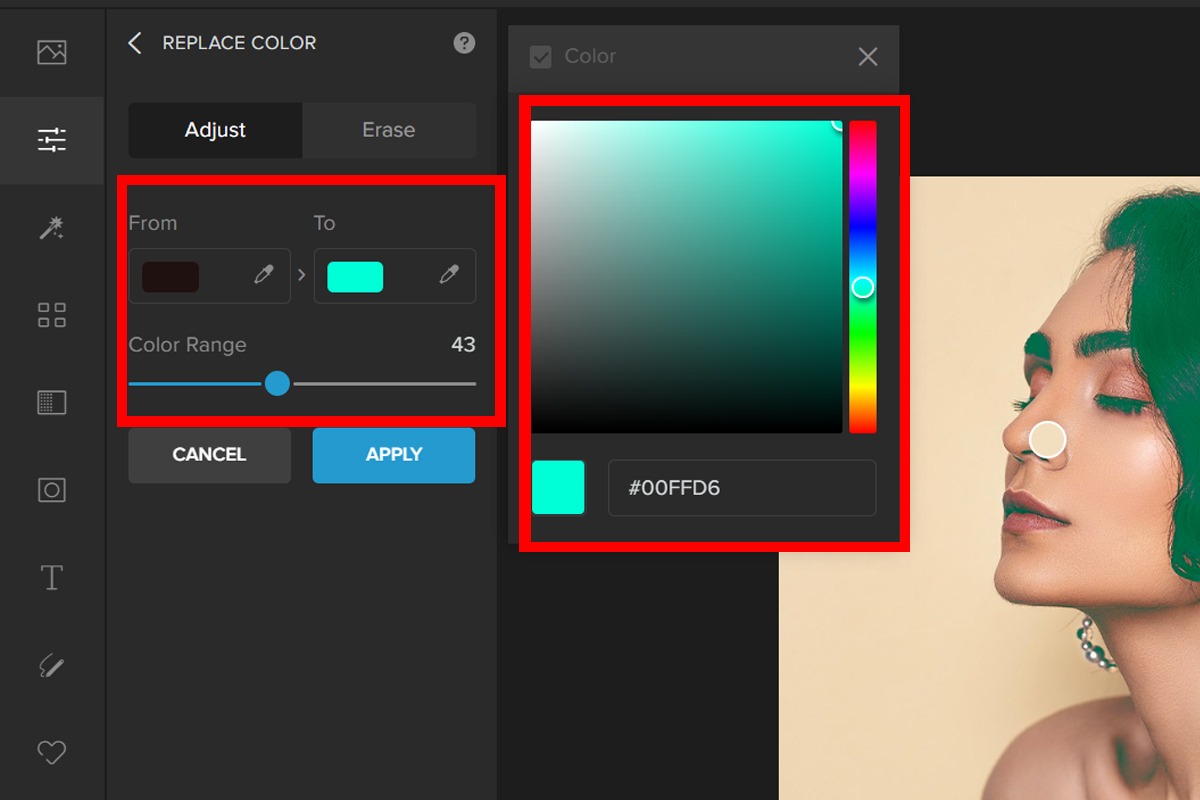
Task: Open the image manager sidebar icon
Action: (x=52, y=52)
